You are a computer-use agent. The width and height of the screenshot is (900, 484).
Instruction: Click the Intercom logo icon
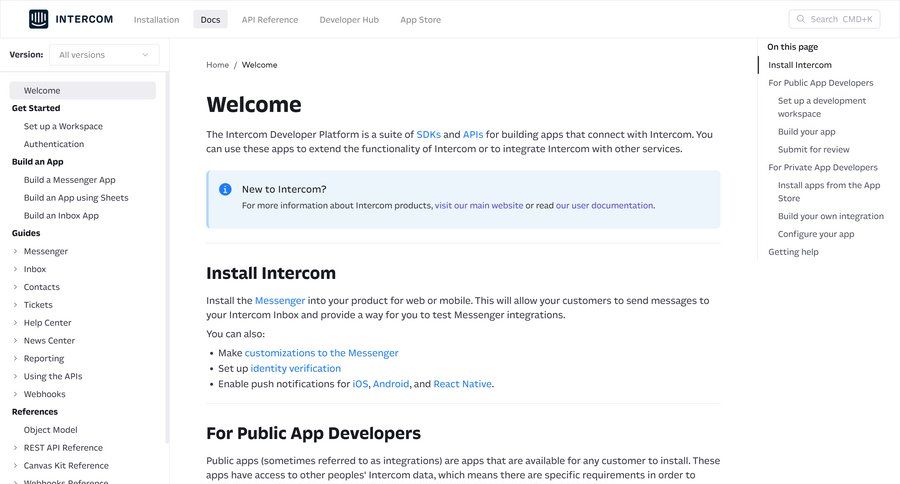click(38, 19)
